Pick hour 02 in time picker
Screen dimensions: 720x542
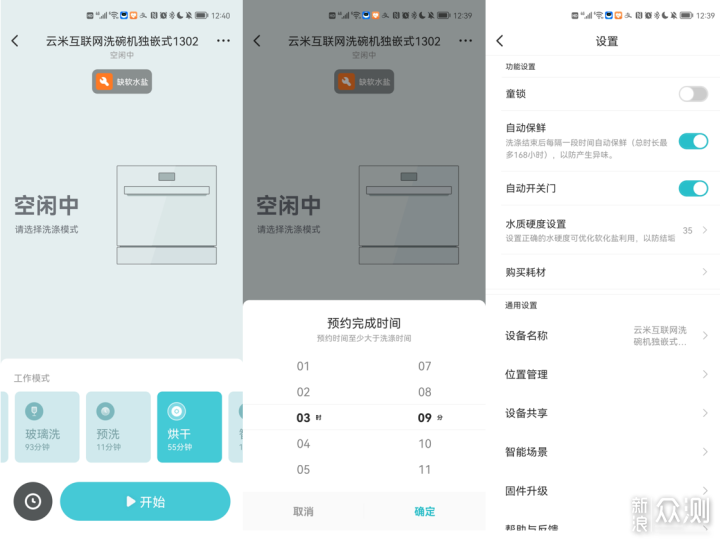pyautogui.click(x=303, y=392)
